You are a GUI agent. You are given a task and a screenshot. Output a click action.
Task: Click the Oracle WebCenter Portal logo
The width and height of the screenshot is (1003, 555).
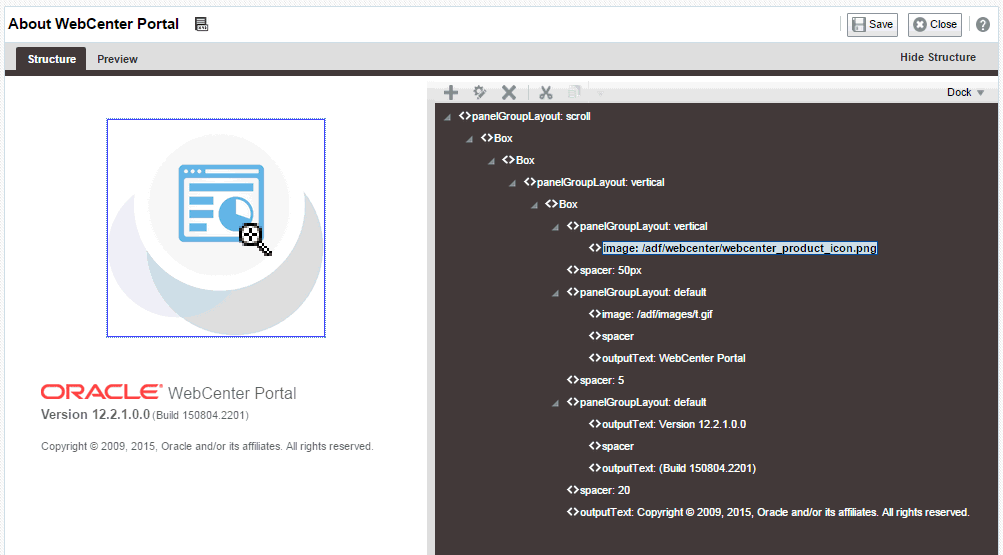tap(168, 392)
